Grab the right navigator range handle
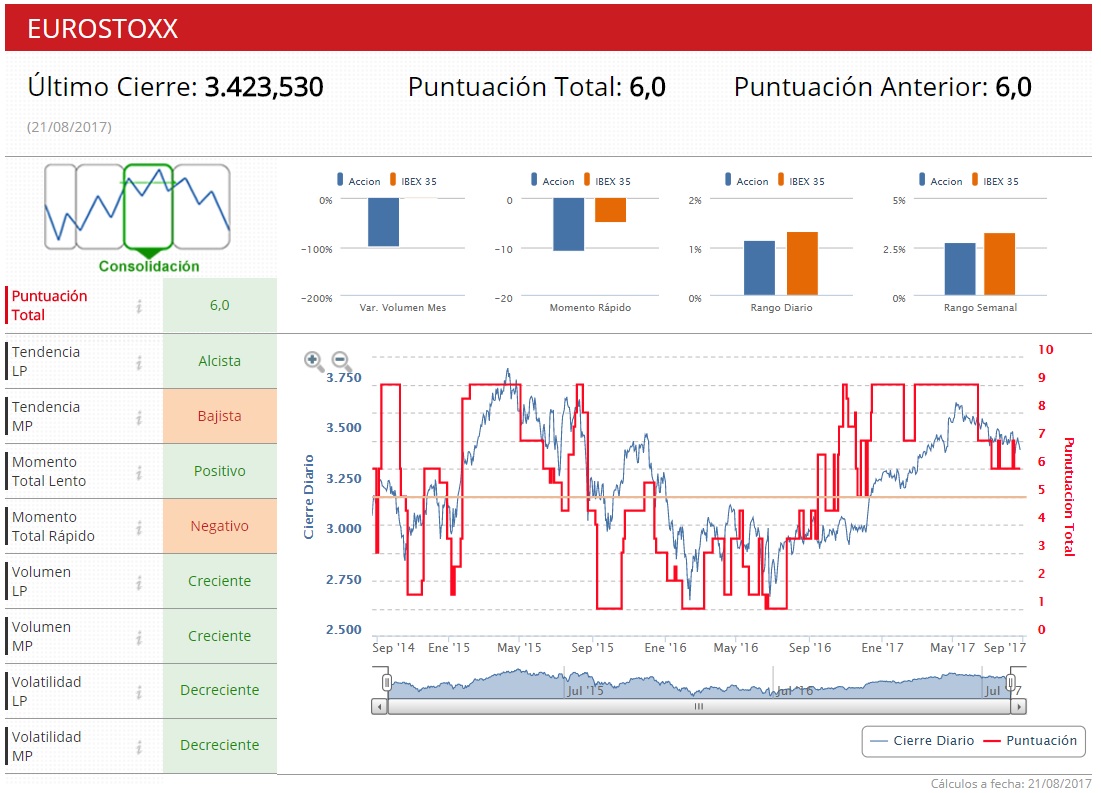The width and height of the screenshot is (1101, 793). click(1010, 682)
